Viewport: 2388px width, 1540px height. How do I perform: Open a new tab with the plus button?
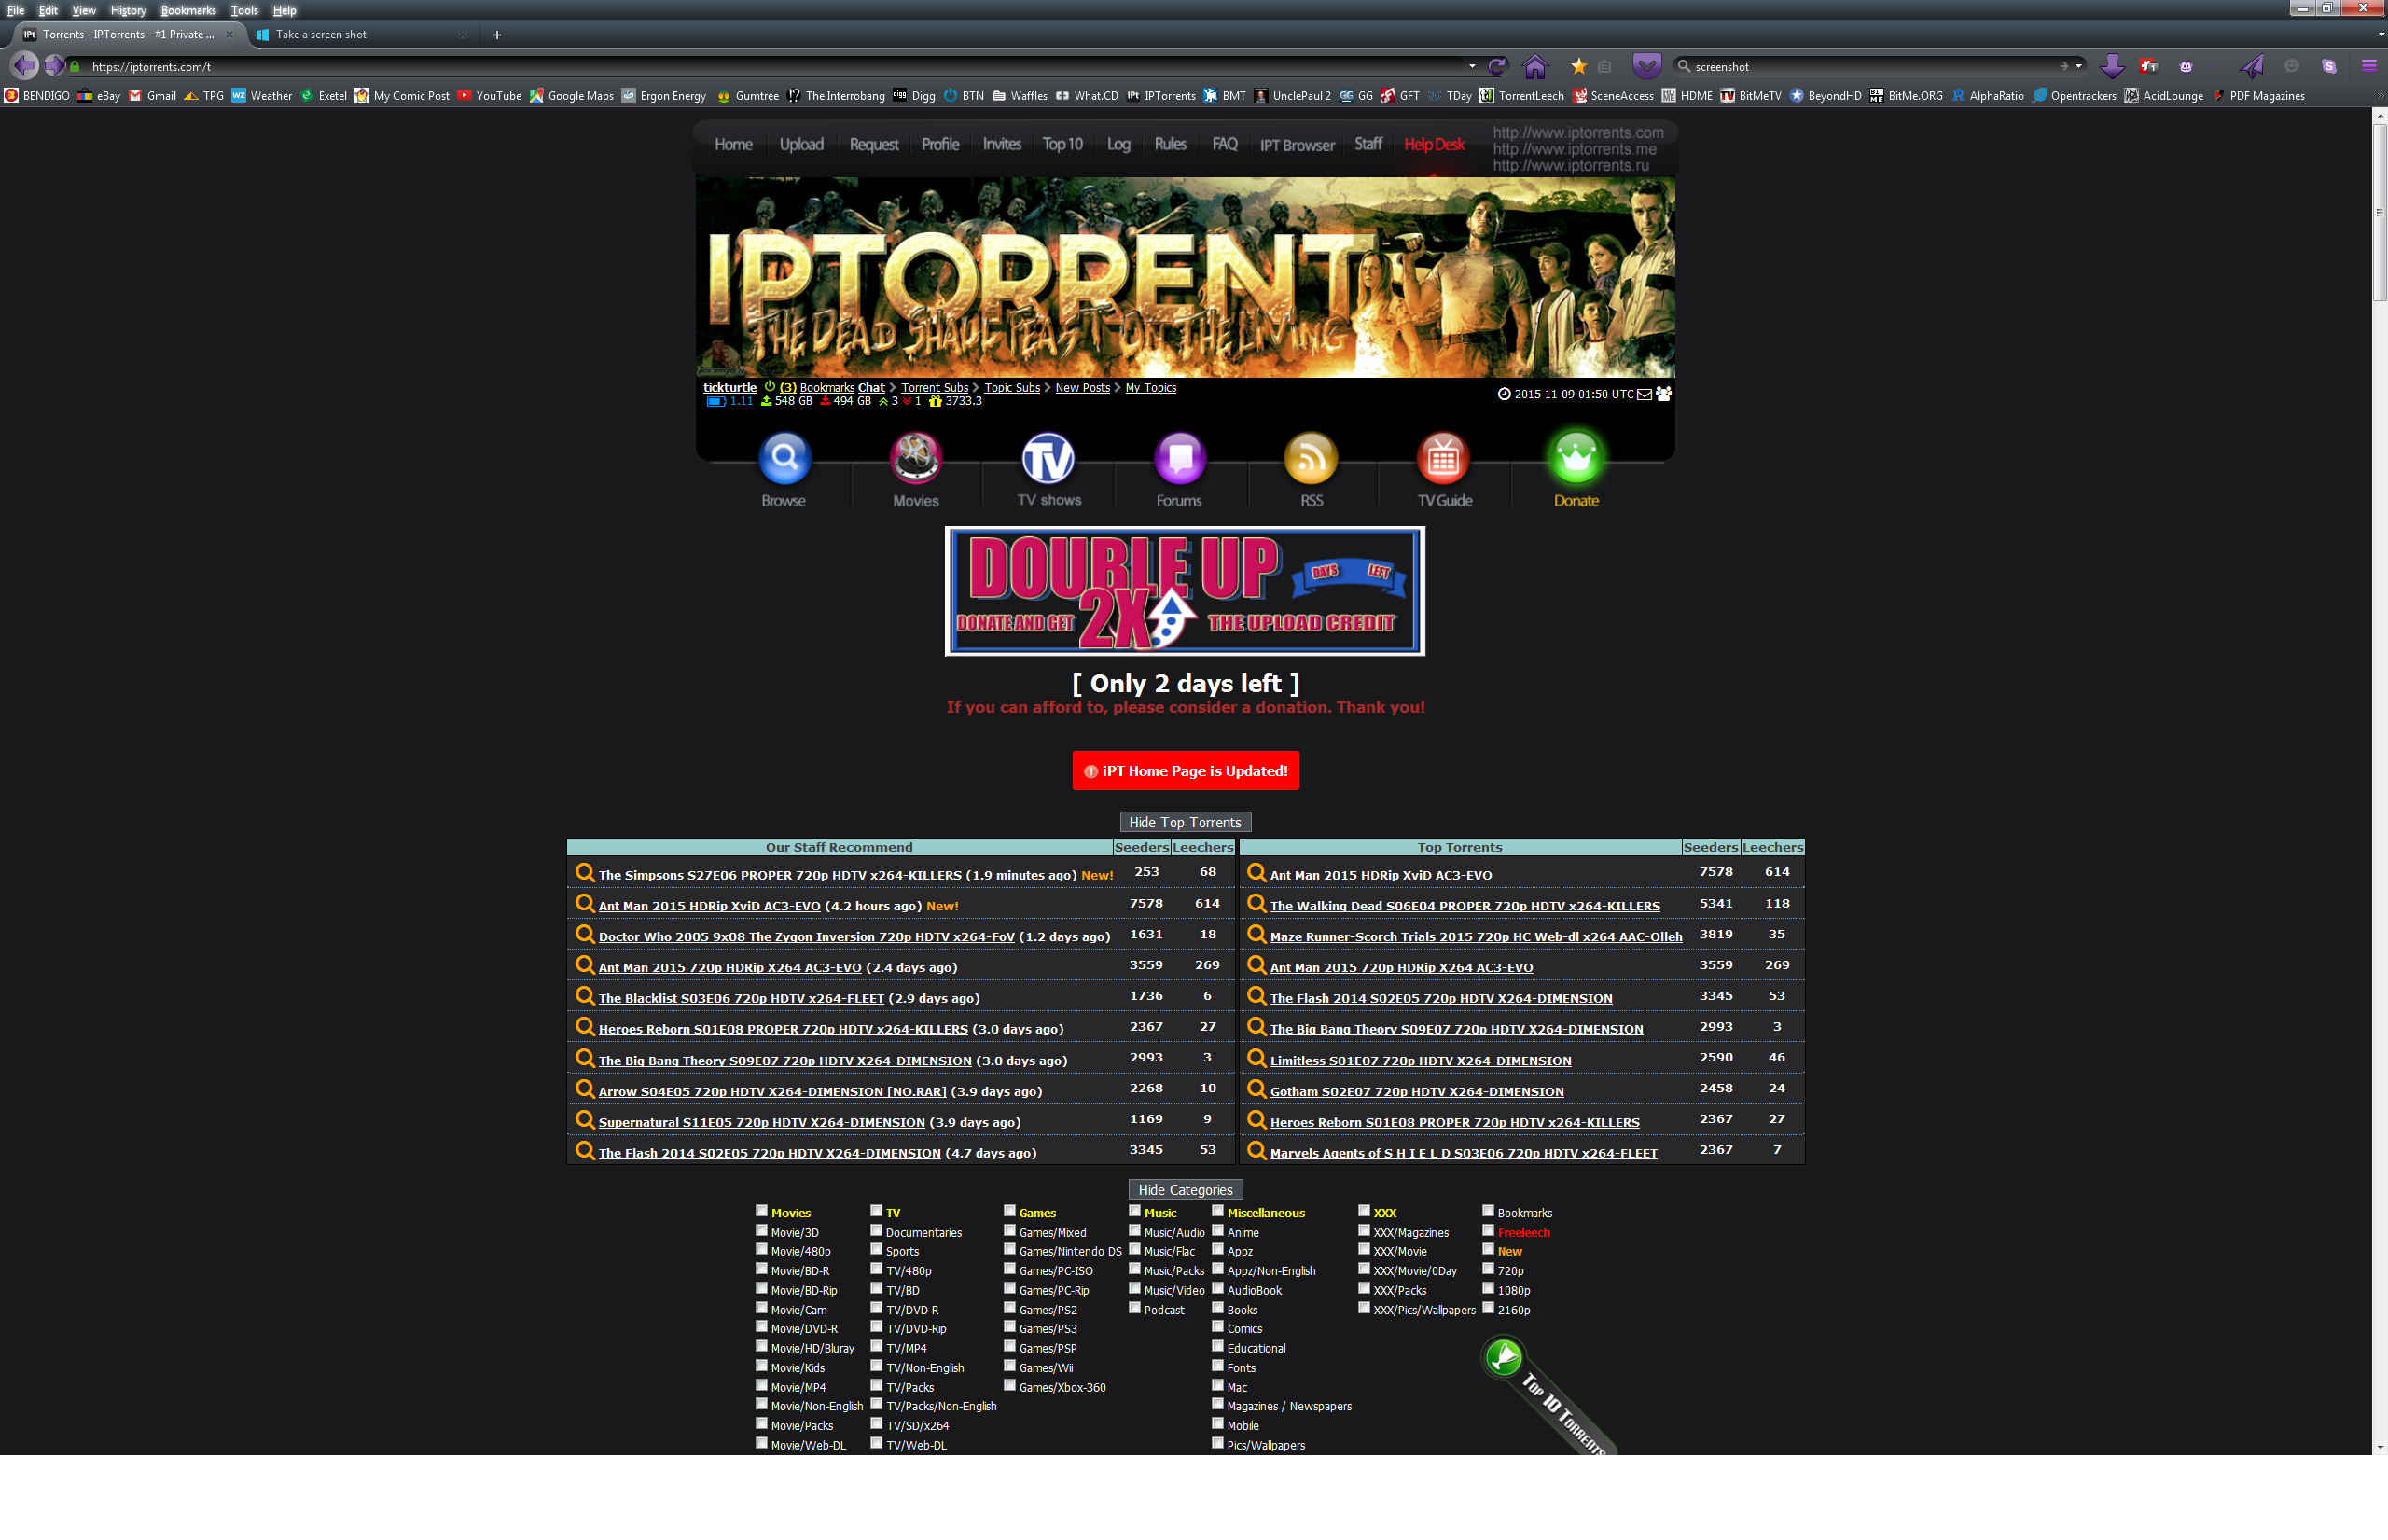click(497, 35)
